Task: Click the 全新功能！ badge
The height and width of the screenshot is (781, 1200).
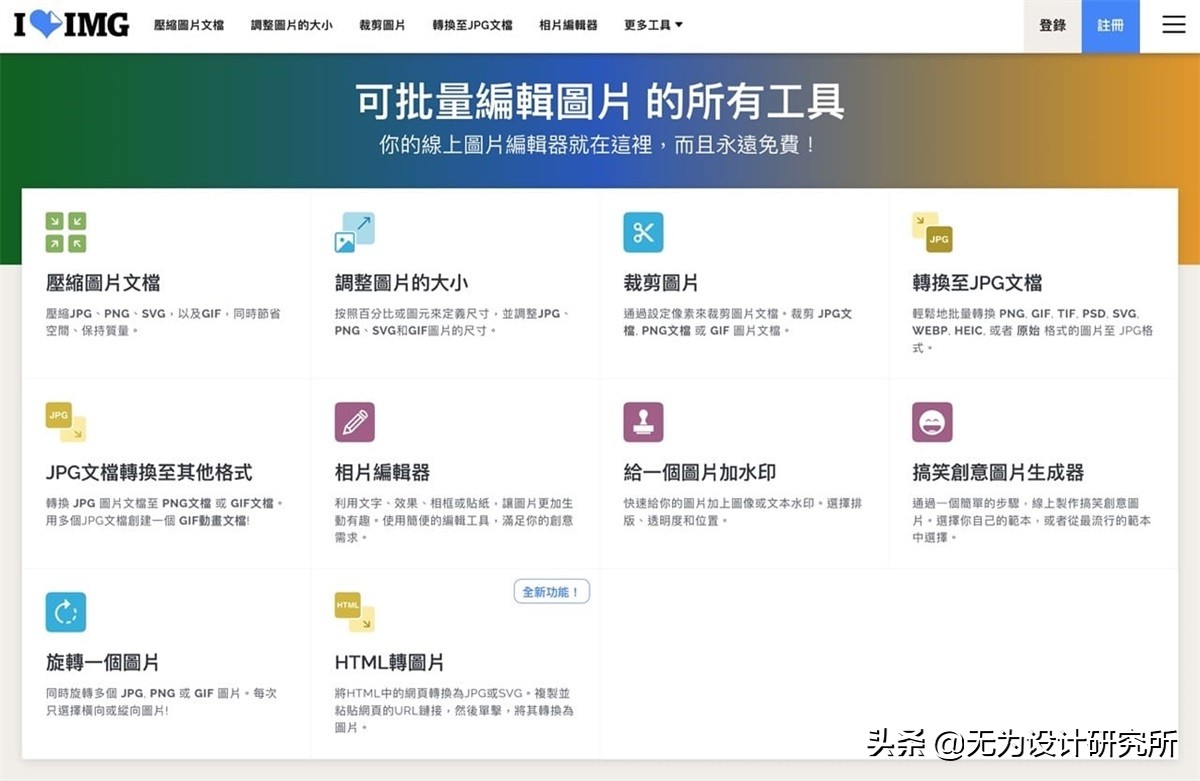Action: [551, 592]
